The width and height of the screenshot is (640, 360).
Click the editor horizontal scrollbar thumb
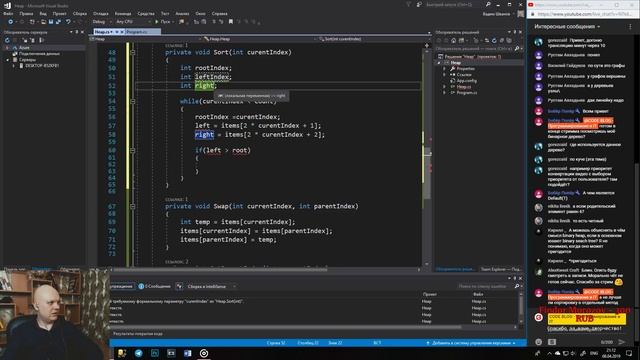pos(220,269)
